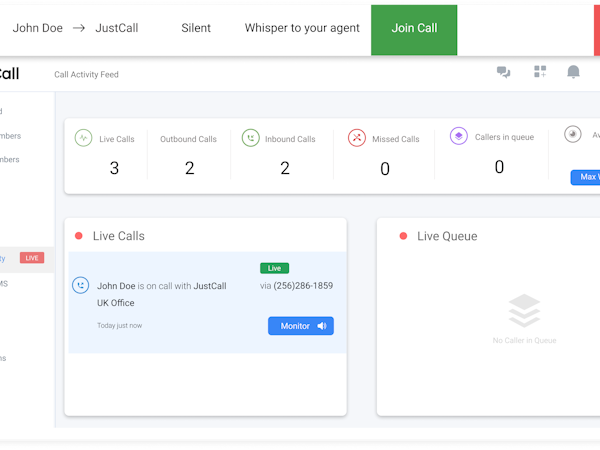Click the No Caller in Queue placeholder icon
Screen dimensions: 600x450
524,311
